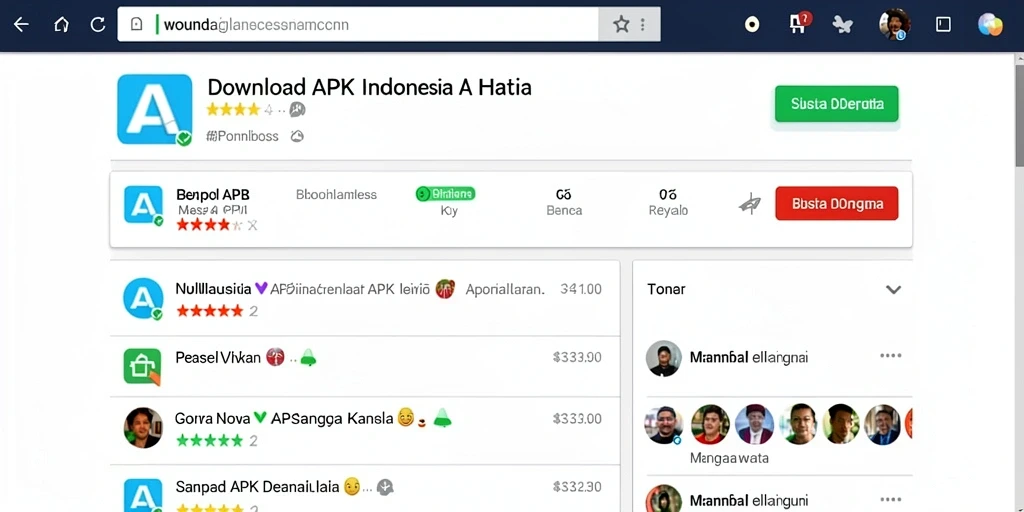The width and height of the screenshot is (1024, 512).
Task: Click the icon beside the header star rating
Action: (x=297, y=110)
